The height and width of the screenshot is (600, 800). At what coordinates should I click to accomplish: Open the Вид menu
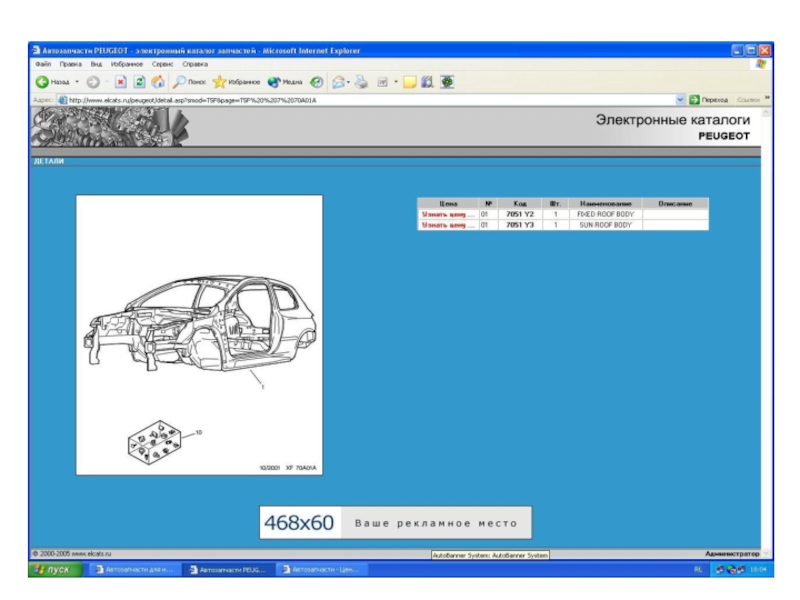(96, 64)
